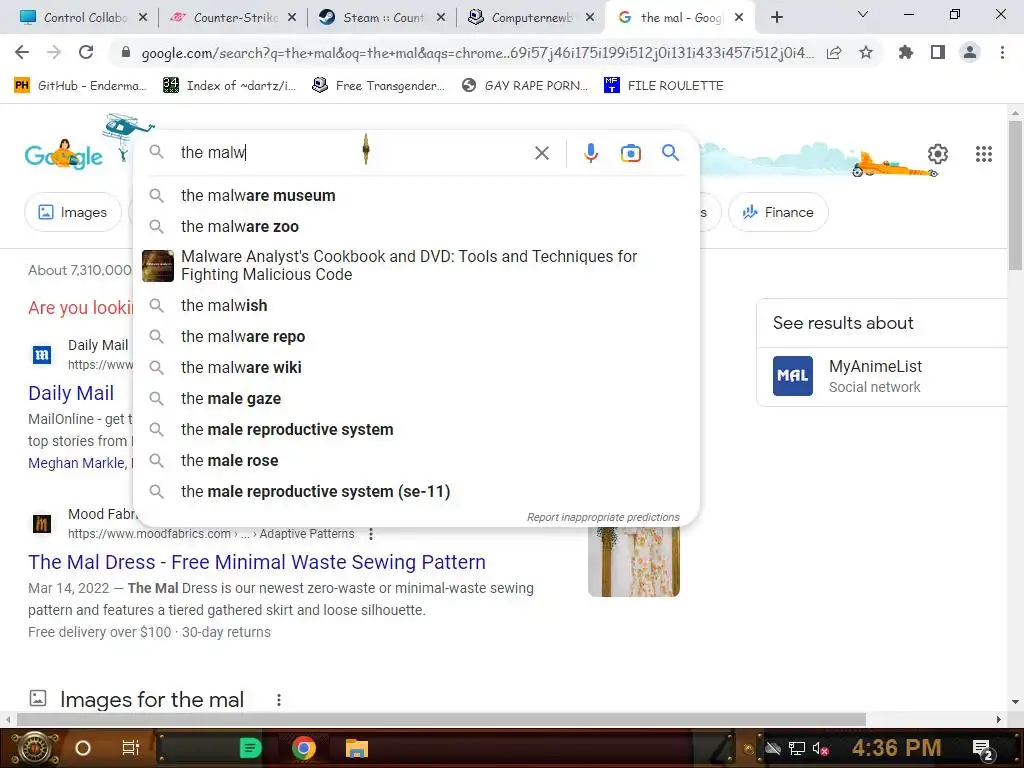Open Google apps grid
Viewport: 1024px width, 768px height.
tap(984, 154)
